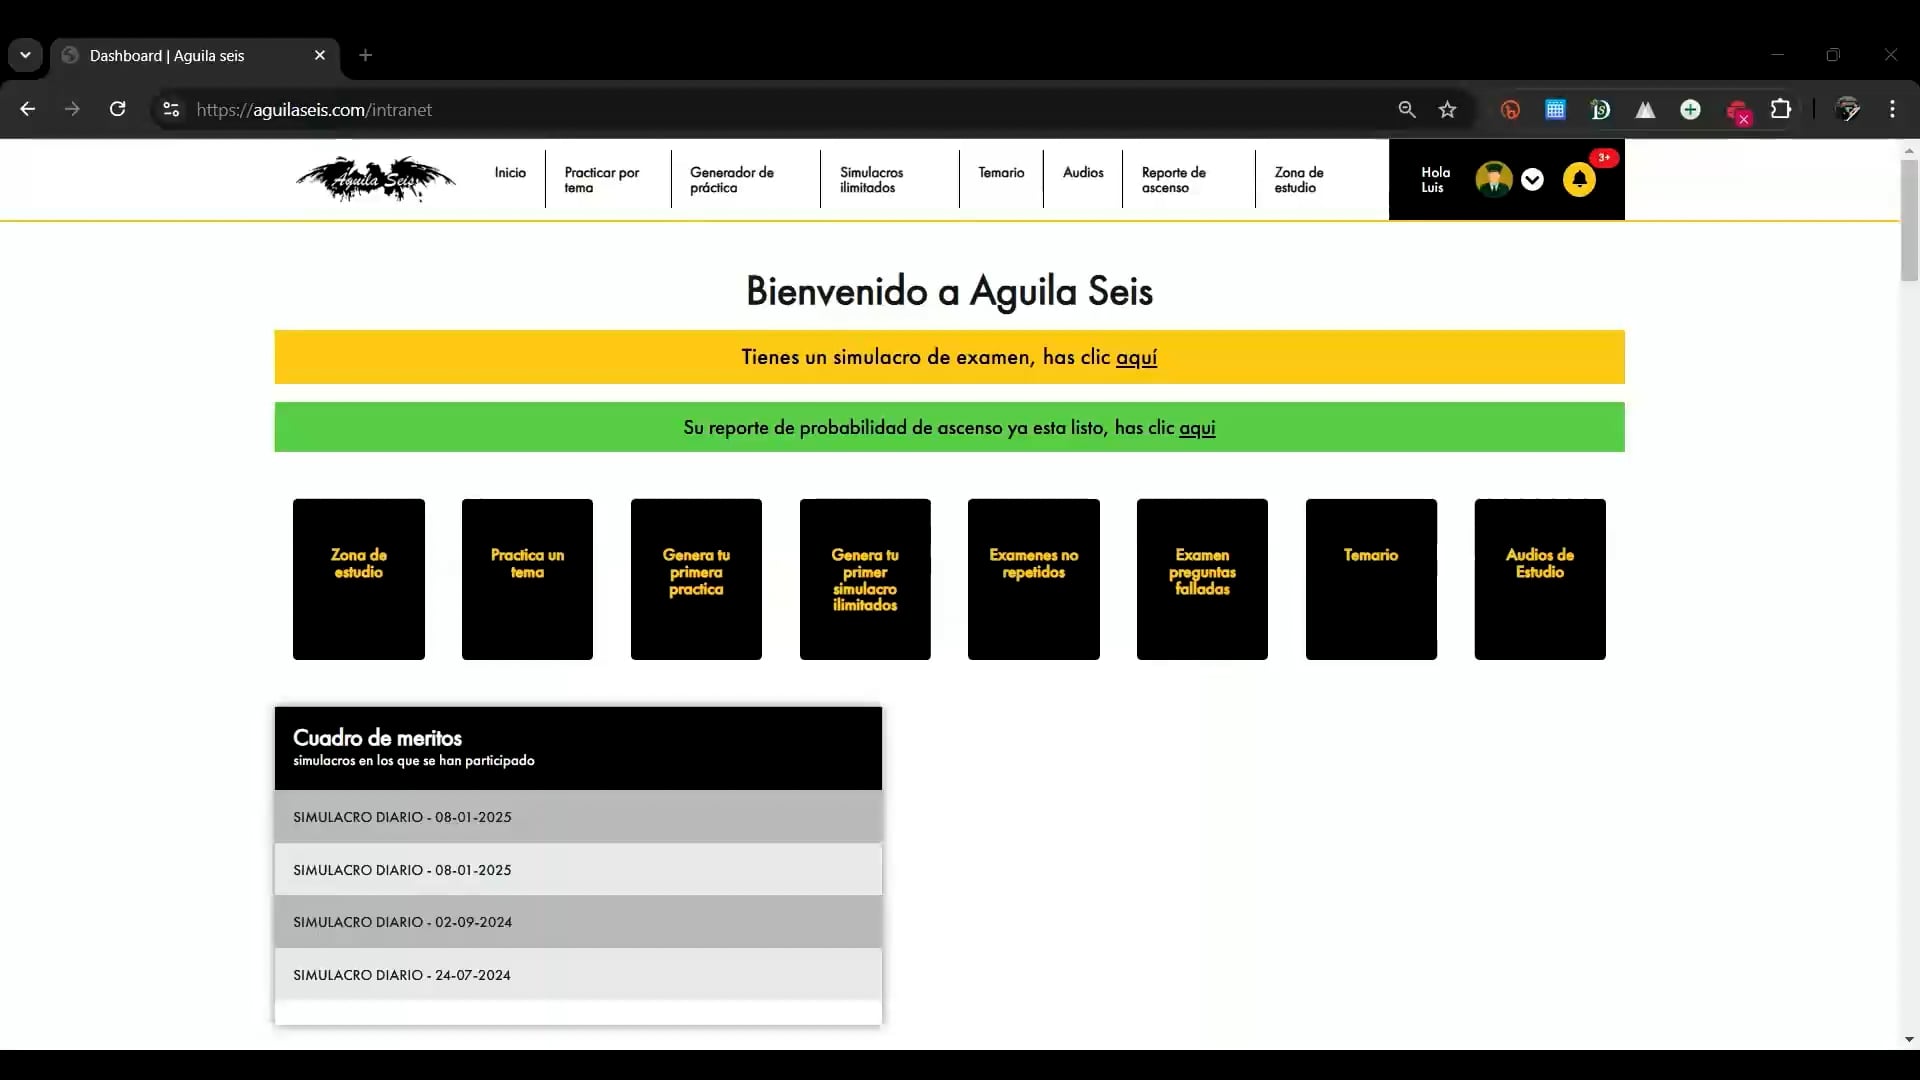Go back with the browser back arrow
Viewport: 1920px width, 1080px height.
tap(28, 110)
